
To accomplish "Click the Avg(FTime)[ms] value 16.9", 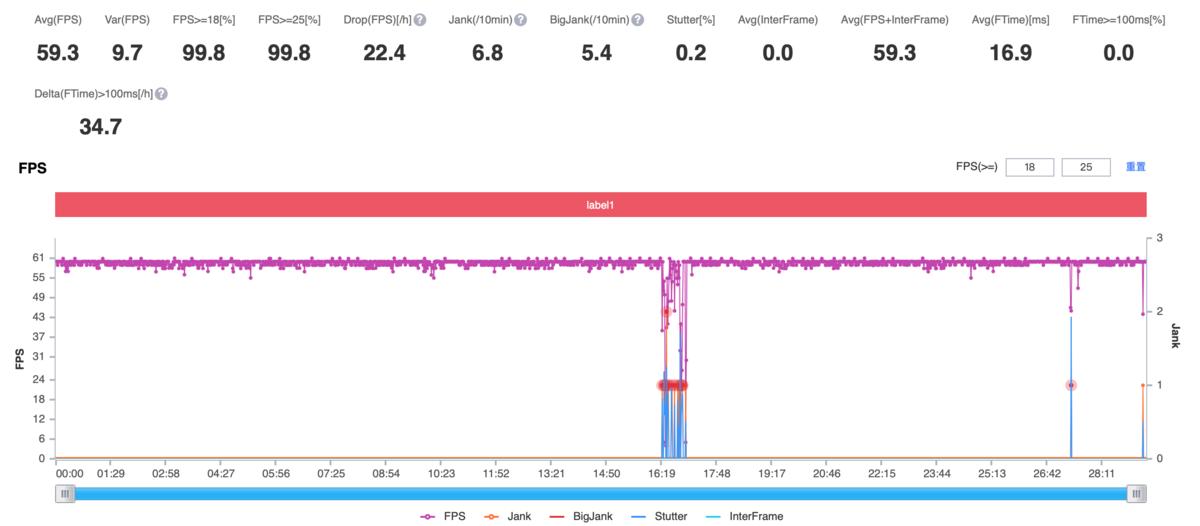I will (x=1010, y=53).
